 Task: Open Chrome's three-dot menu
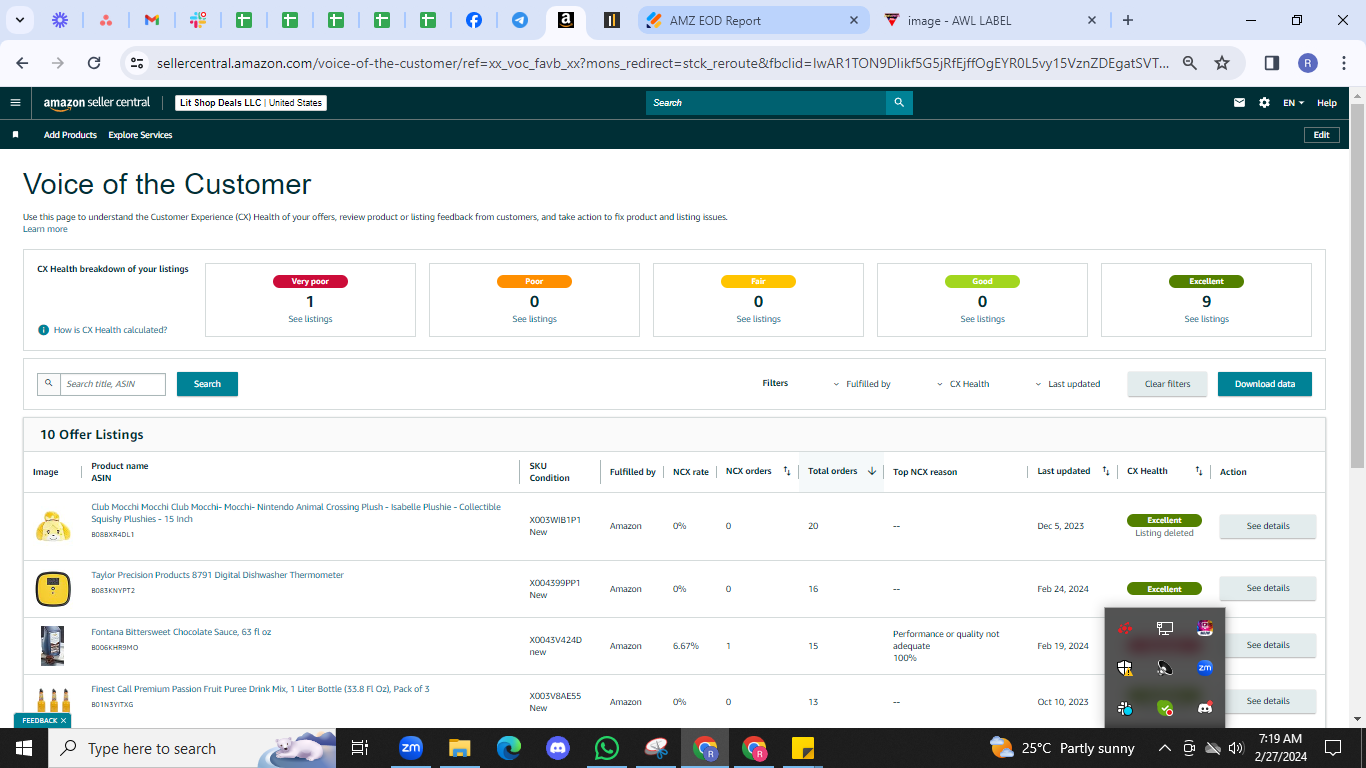click(1344, 63)
